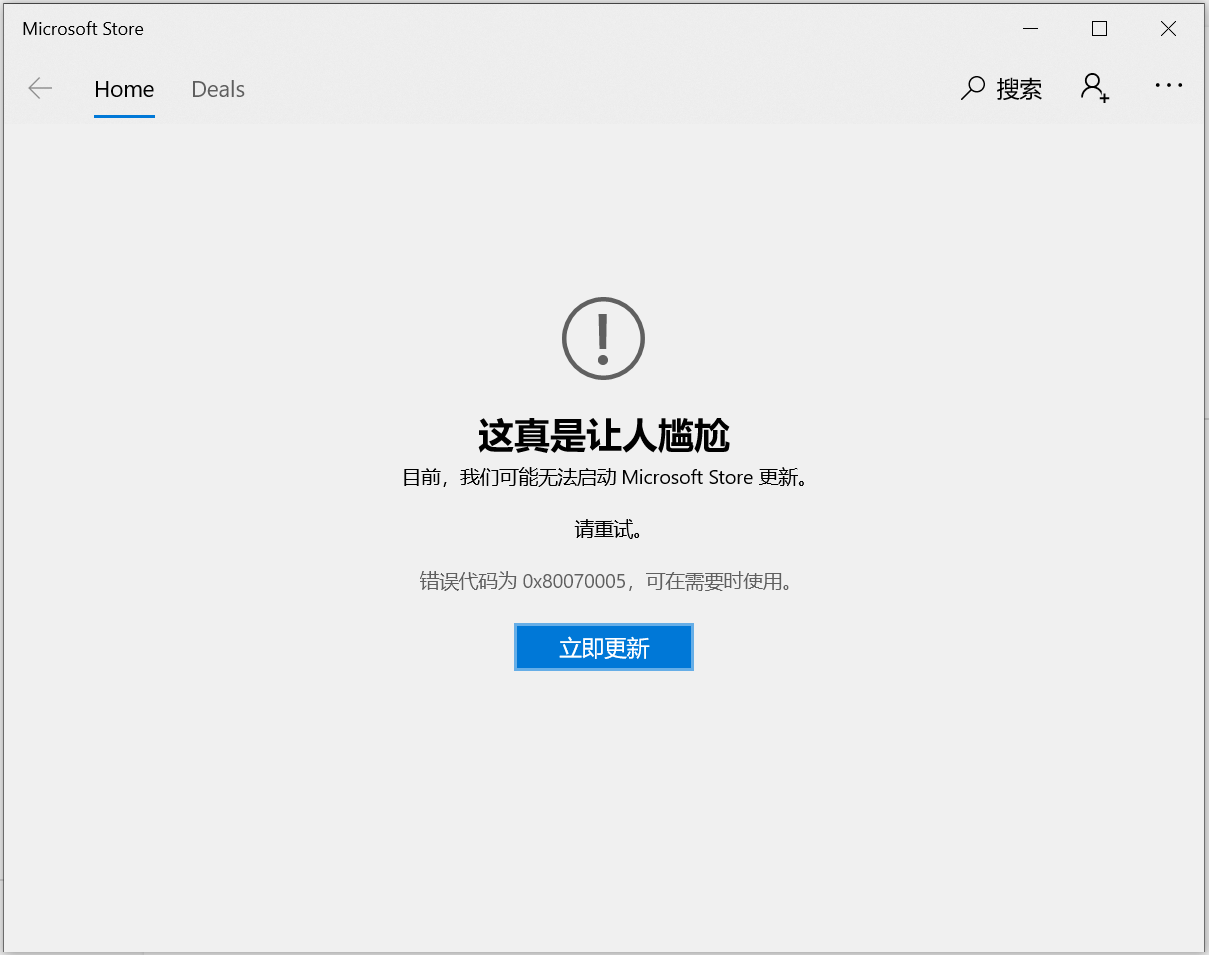Maximize the Microsoft Store window
Image resolution: width=1209 pixels, height=955 pixels.
pyautogui.click(x=1099, y=28)
